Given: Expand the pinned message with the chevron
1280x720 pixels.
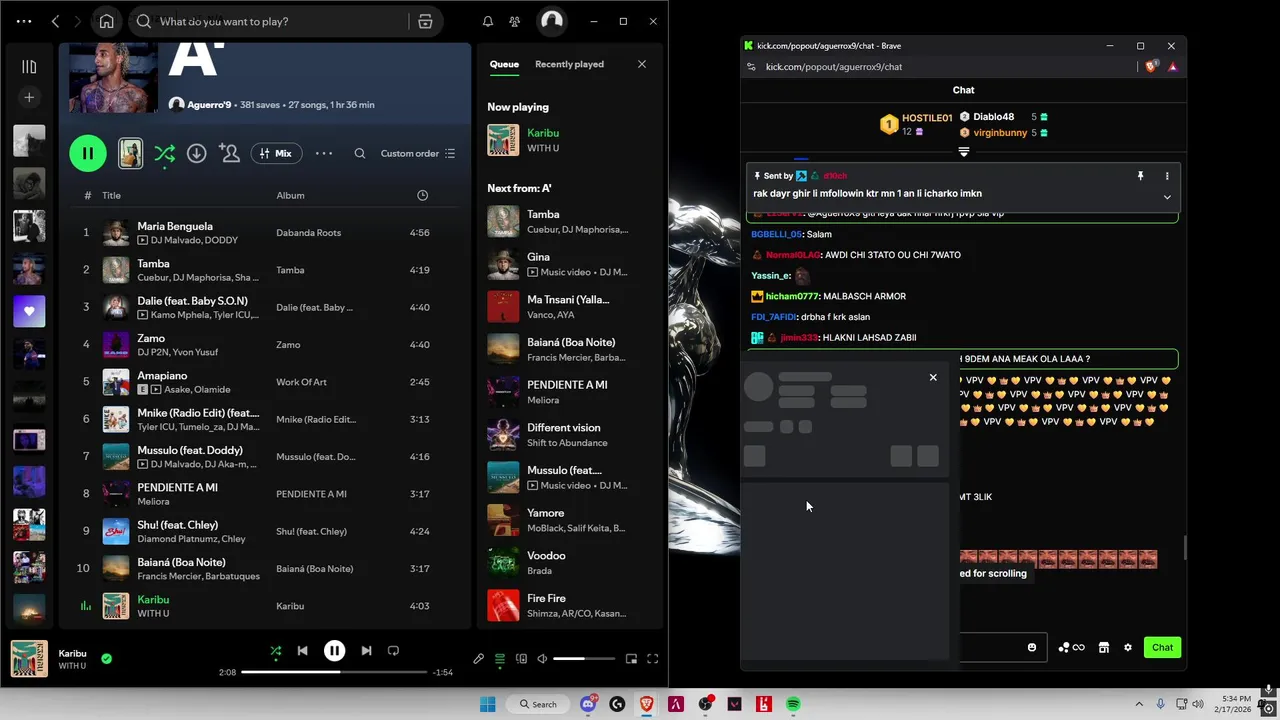Looking at the screenshot, I should [x=1166, y=197].
